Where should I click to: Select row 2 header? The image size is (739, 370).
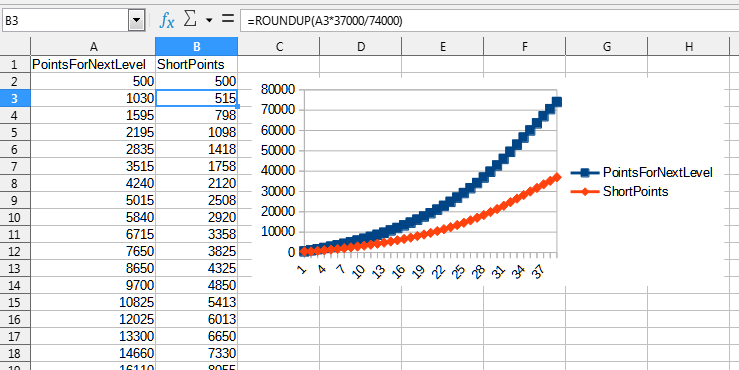[x=15, y=81]
